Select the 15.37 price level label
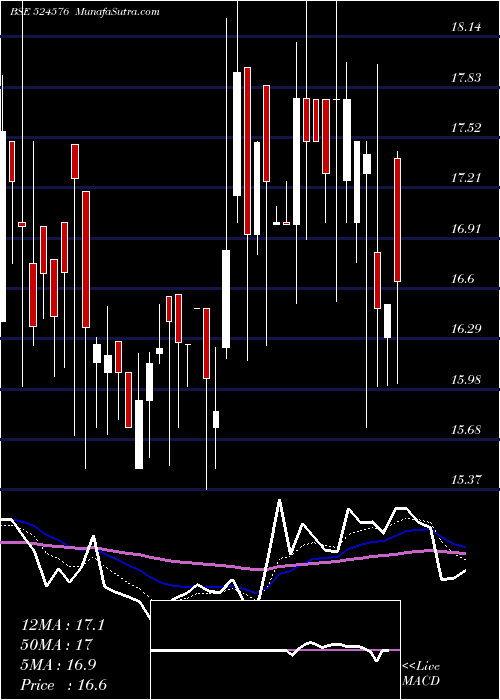Viewport: 500px width, 700px height. [x=466, y=480]
